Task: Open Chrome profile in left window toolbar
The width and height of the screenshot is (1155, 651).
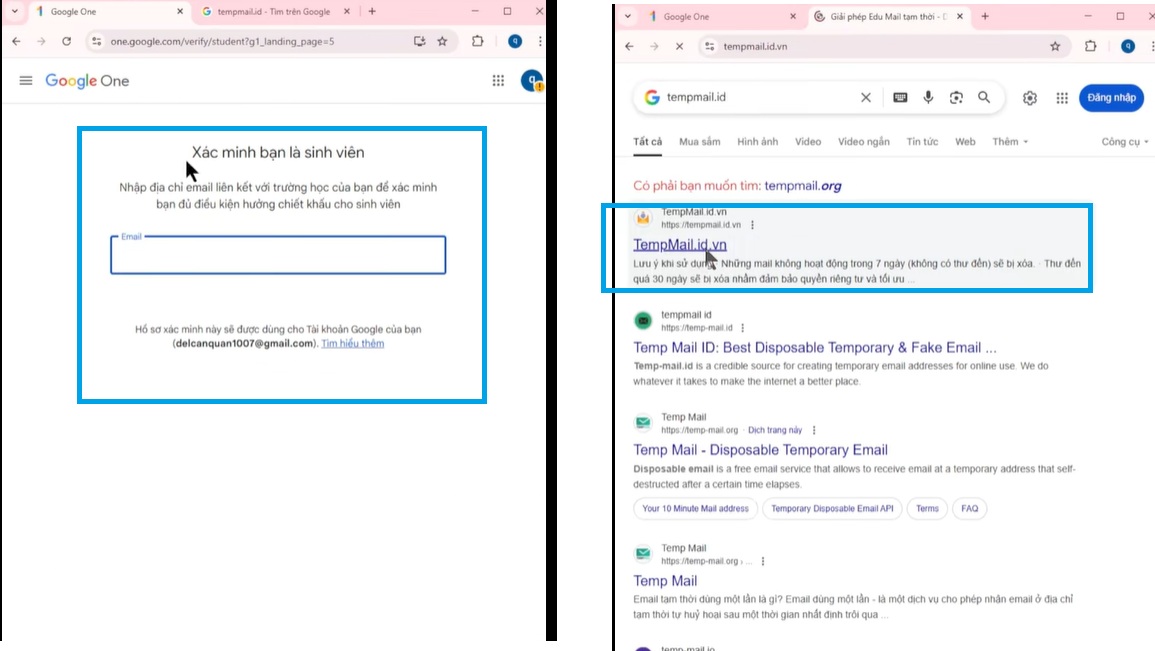Action: point(515,41)
